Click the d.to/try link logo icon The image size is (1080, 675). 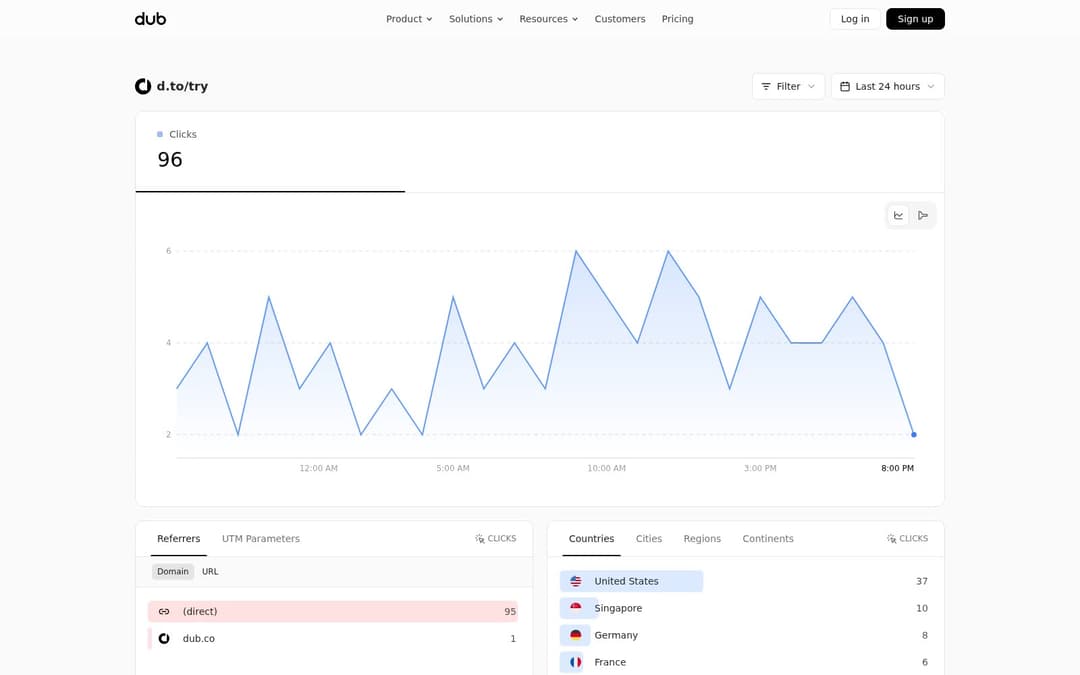(143, 86)
